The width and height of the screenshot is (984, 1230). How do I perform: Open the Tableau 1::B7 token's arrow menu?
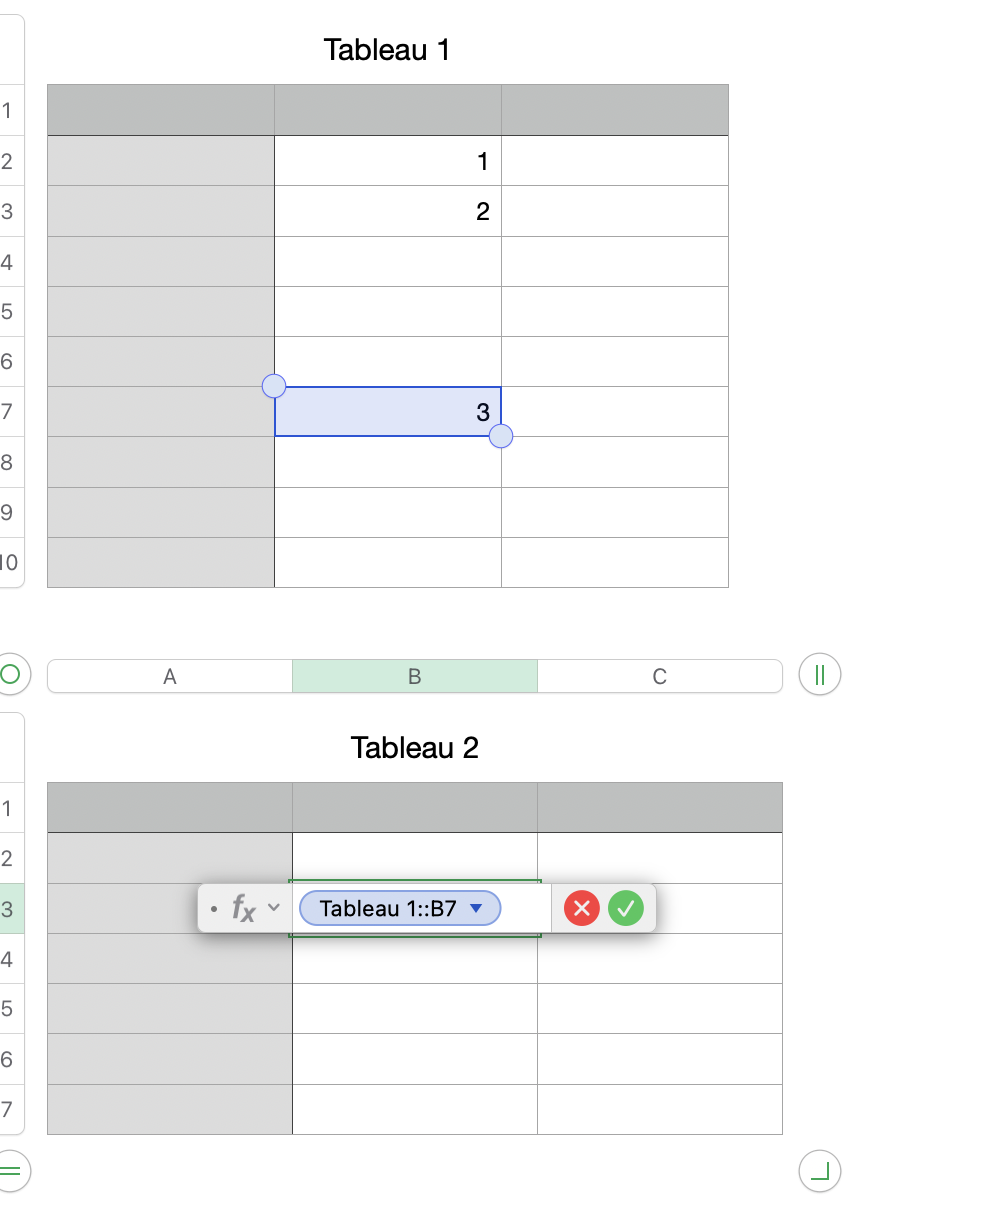tap(476, 908)
